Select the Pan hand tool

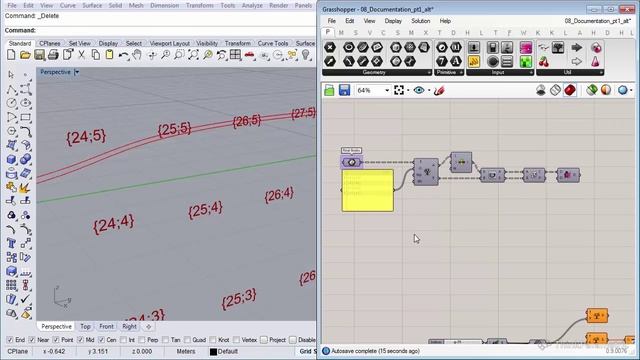click(137, 55)
